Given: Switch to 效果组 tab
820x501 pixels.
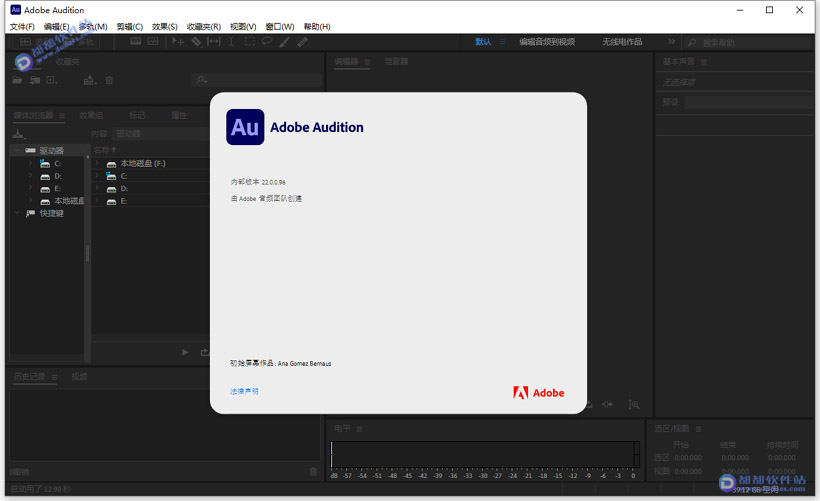Looking at the screenshot, I should 91,115.
